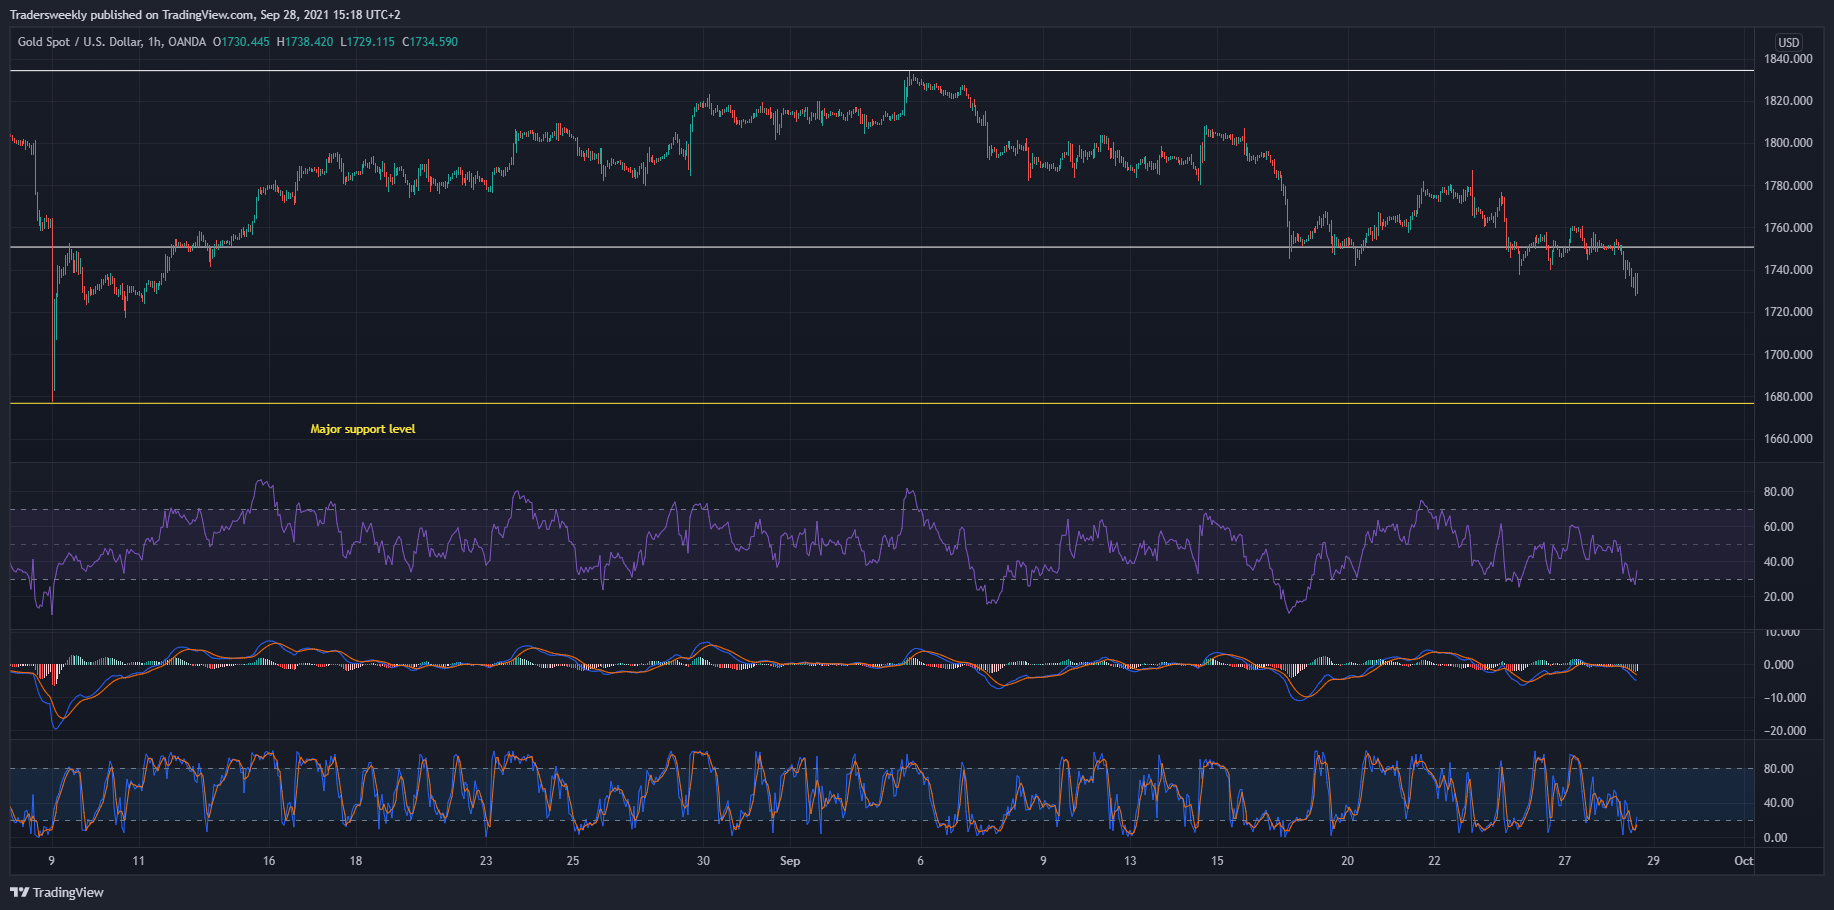Click the 1720.000 price scale label
1834x910 pixels.
click(1788, 312)
